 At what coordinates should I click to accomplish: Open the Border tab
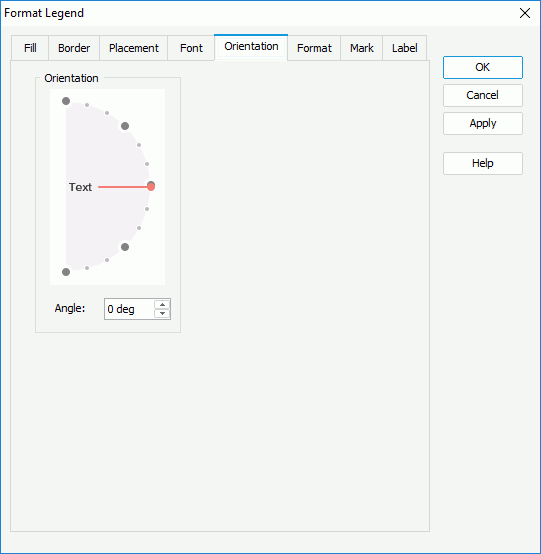tap(74, 48)
